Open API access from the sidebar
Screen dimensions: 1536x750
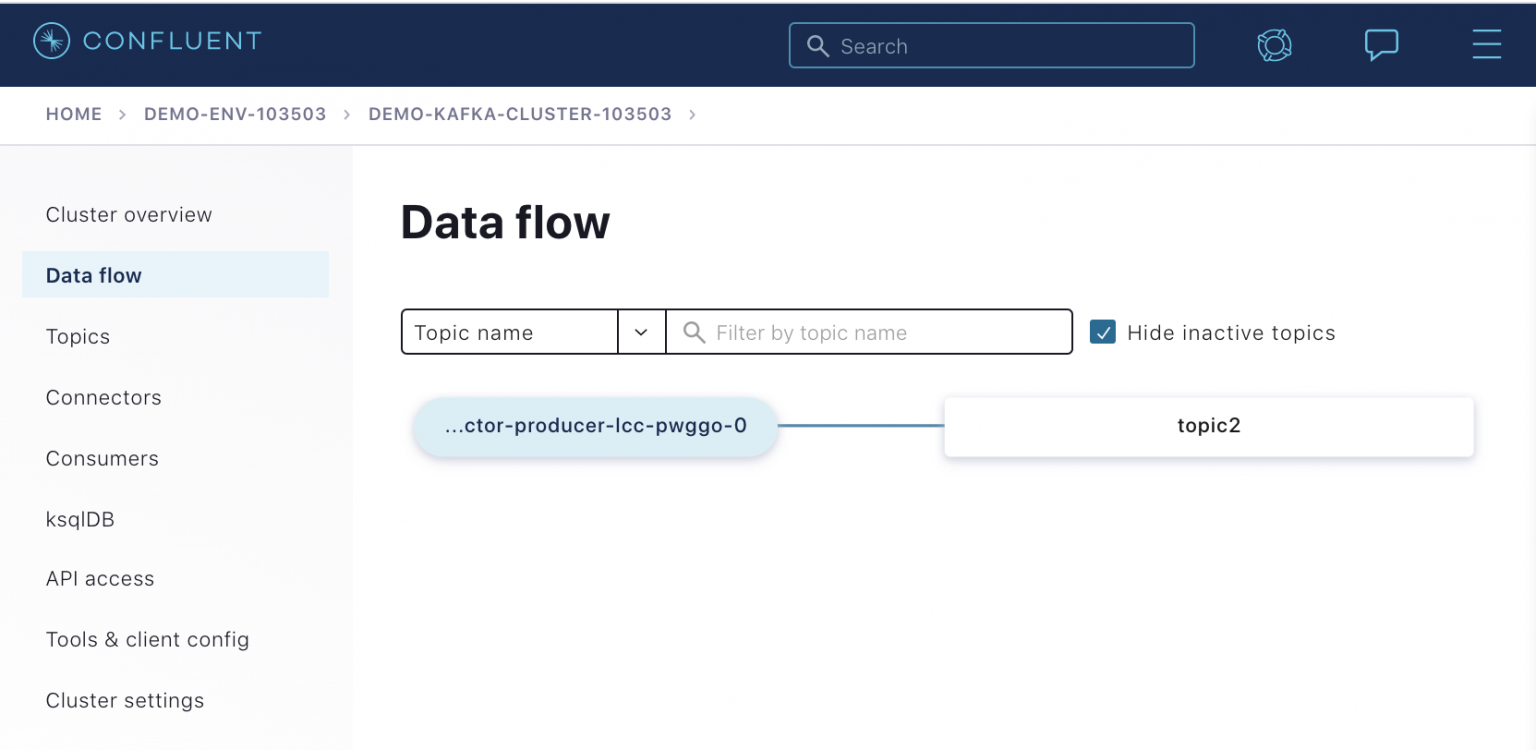[100, 578]
